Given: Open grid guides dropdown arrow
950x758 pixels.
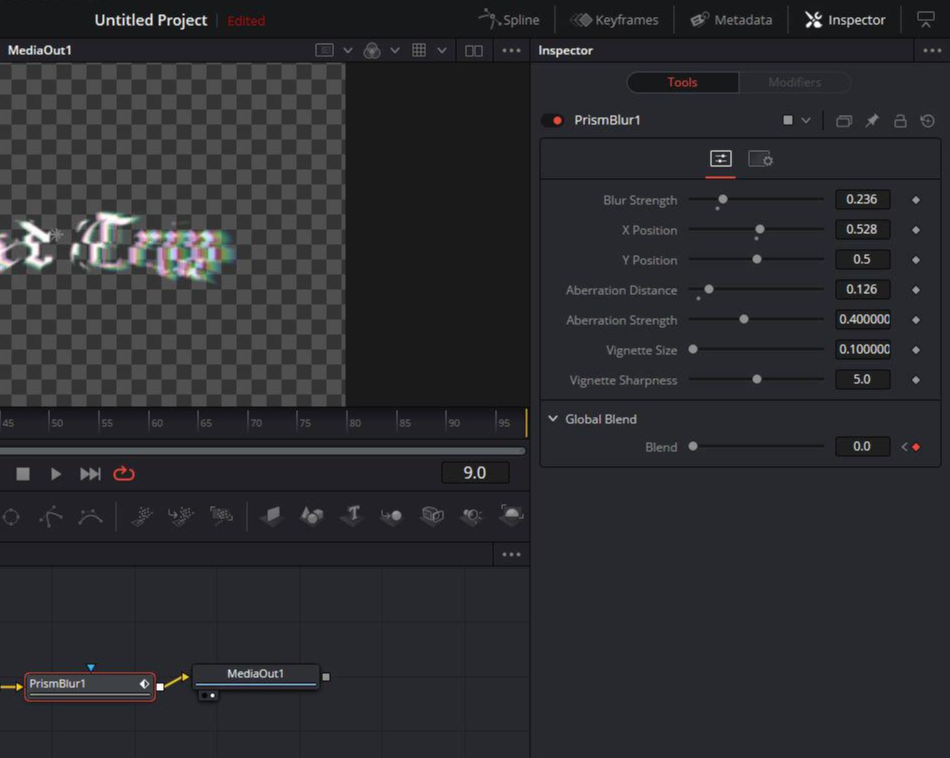Looking at the screenshot, I should tap(442, 50).
